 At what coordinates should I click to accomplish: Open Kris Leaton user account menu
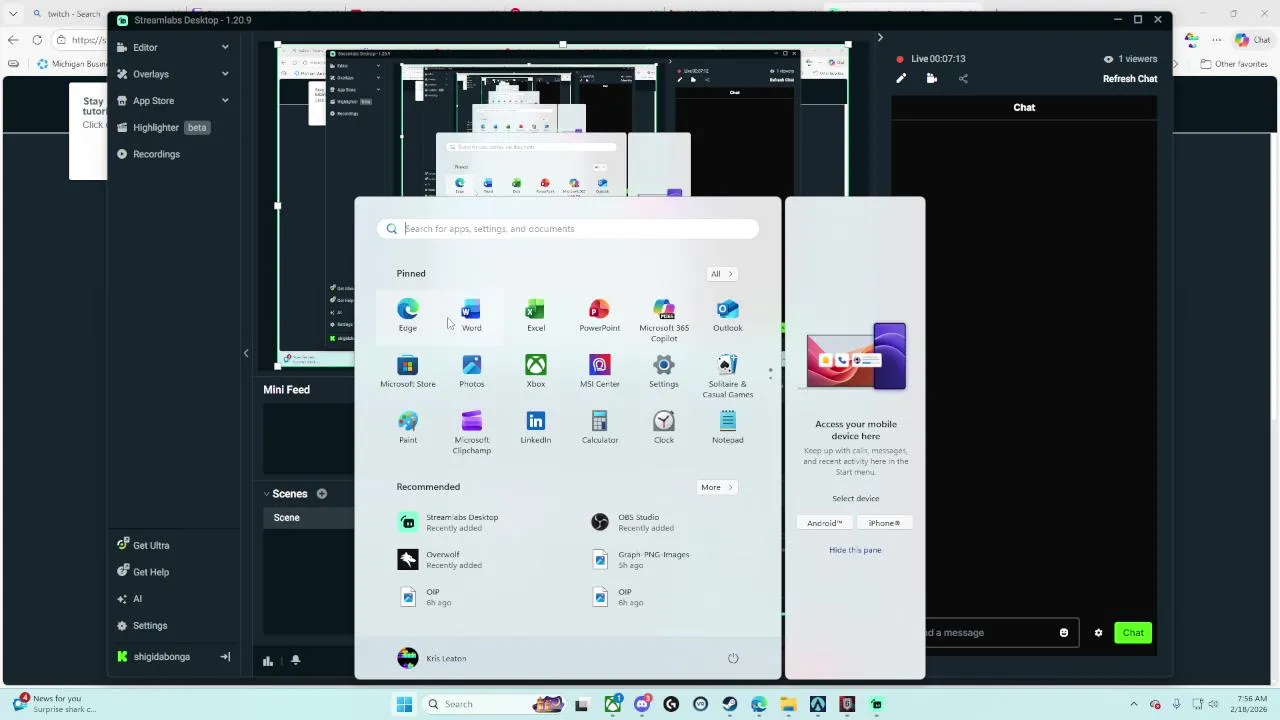coord(432,658)
